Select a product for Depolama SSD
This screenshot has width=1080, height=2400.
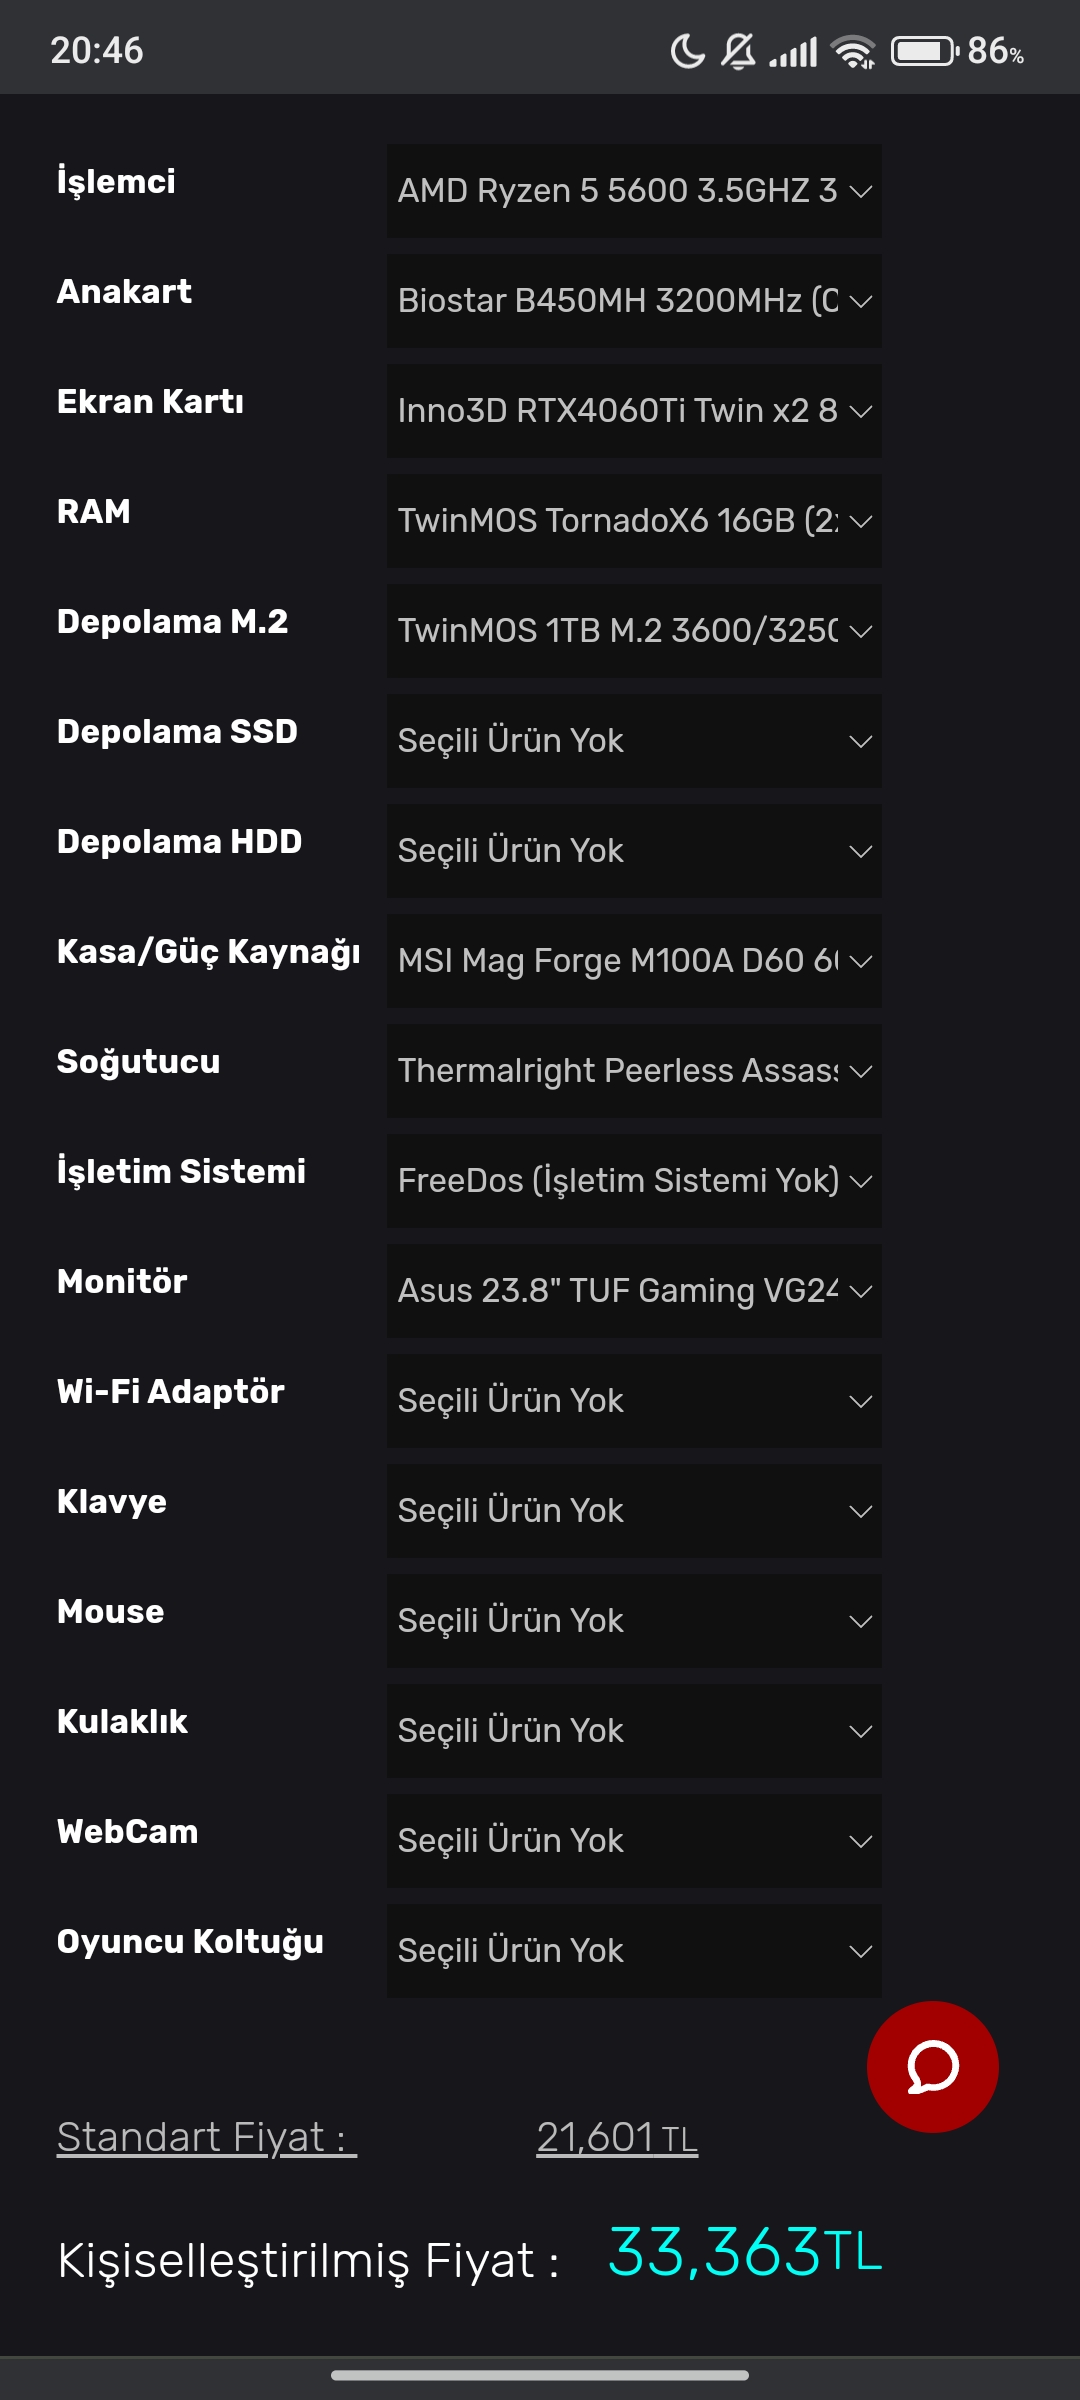click(634, 741)
